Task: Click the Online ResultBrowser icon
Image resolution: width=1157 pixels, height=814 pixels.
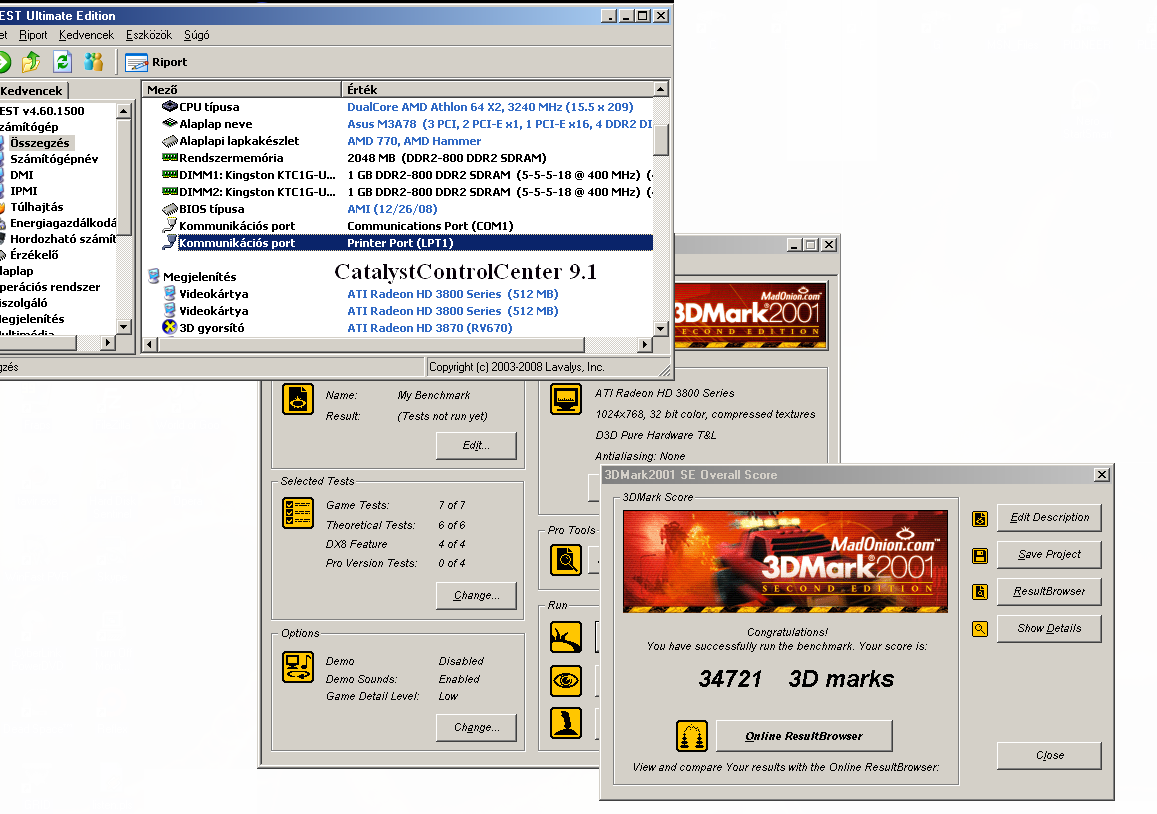Action: [691, 736]
